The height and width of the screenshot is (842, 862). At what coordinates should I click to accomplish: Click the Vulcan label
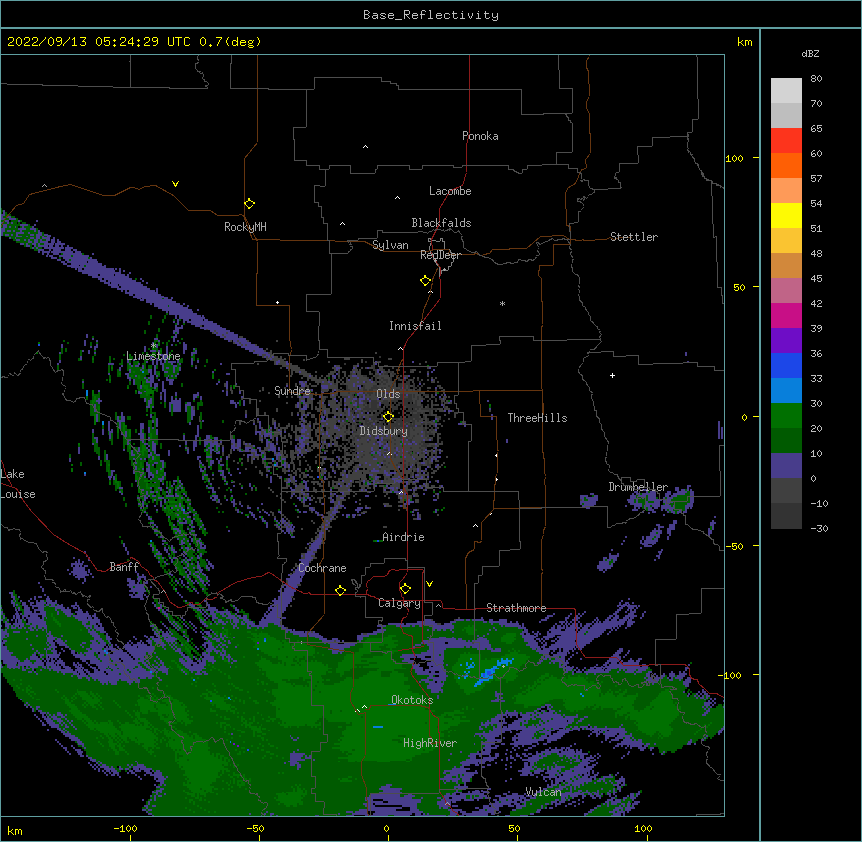tap(543, 792)
